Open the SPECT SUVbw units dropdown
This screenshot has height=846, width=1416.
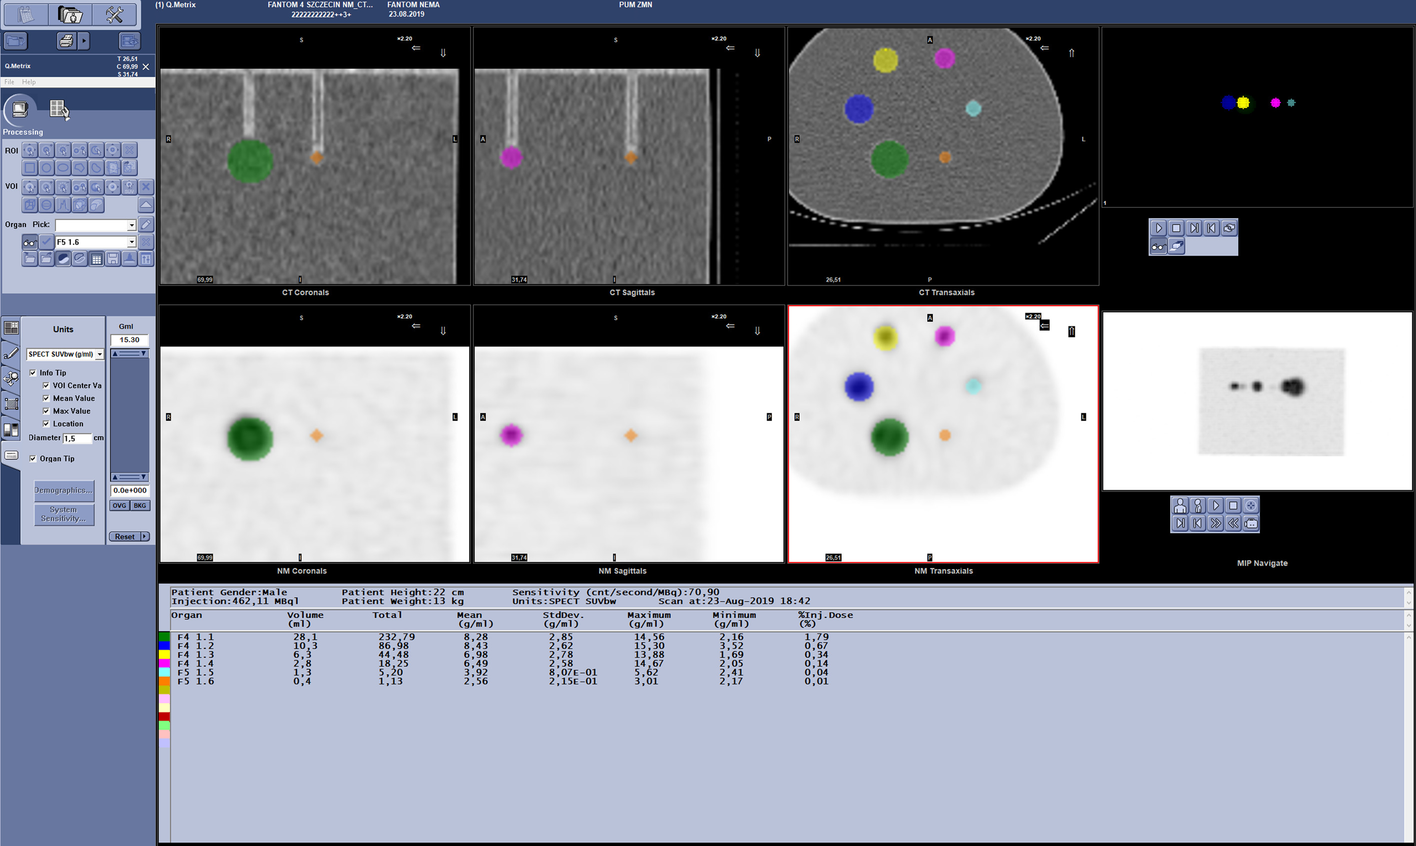point(100,354)
